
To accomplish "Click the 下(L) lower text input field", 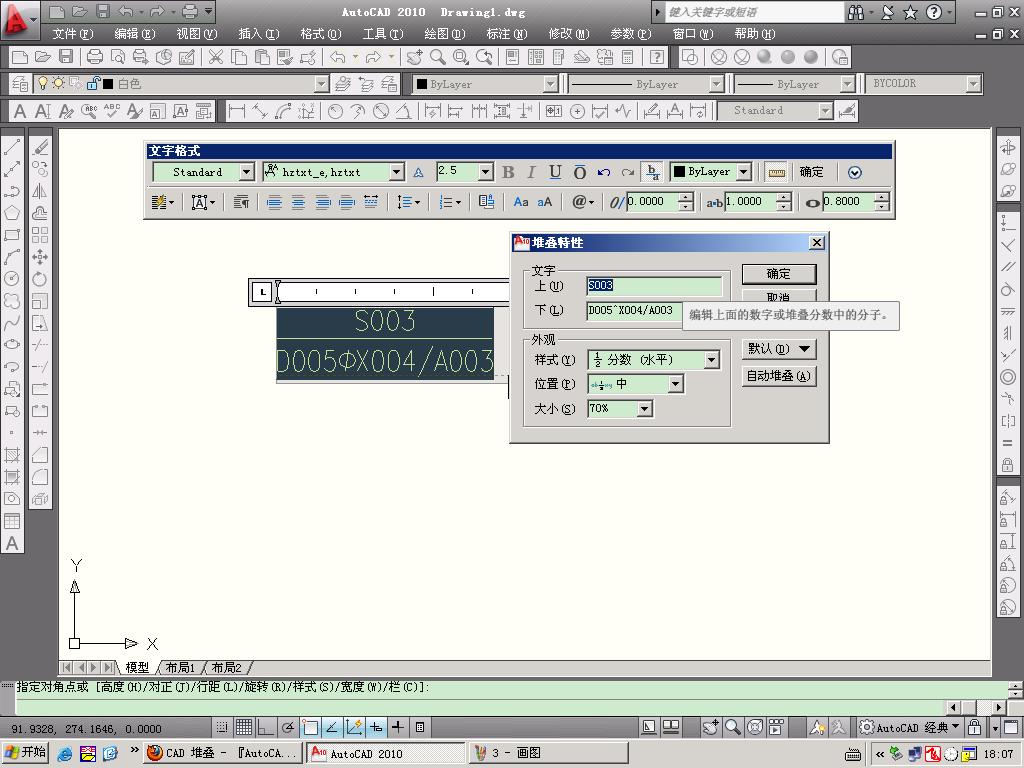I will (634, 310).
